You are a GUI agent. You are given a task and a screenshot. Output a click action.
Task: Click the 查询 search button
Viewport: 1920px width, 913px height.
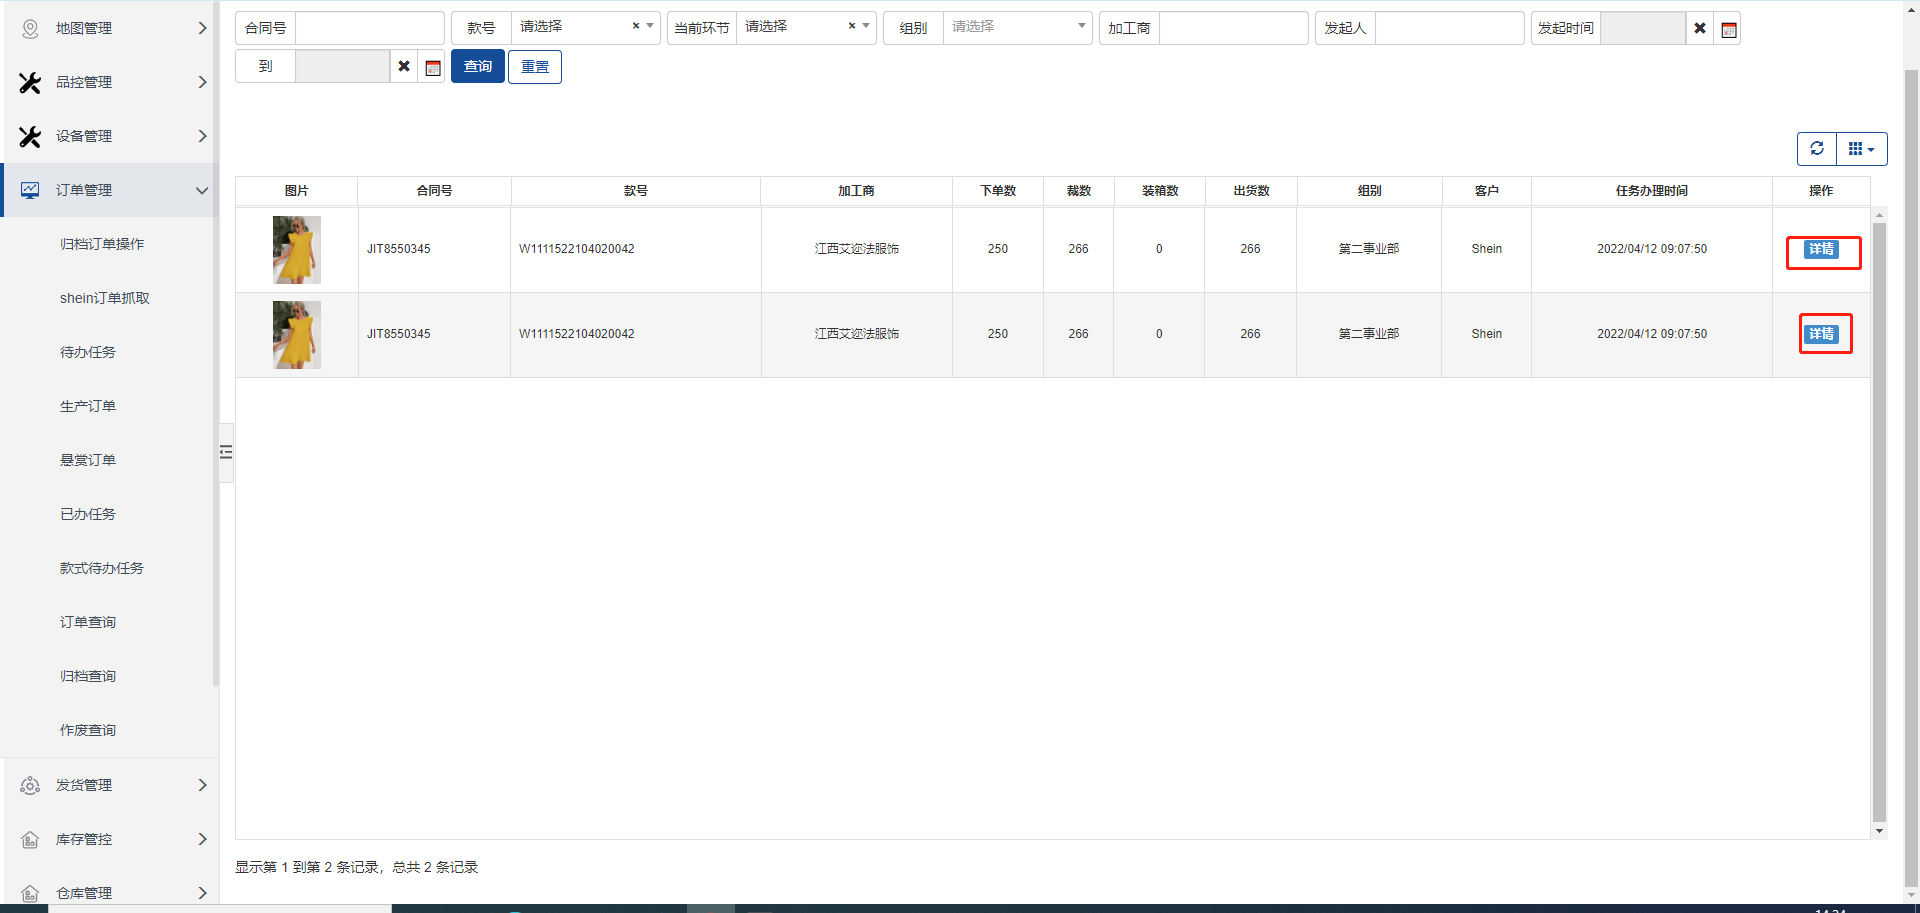point(477,67)
